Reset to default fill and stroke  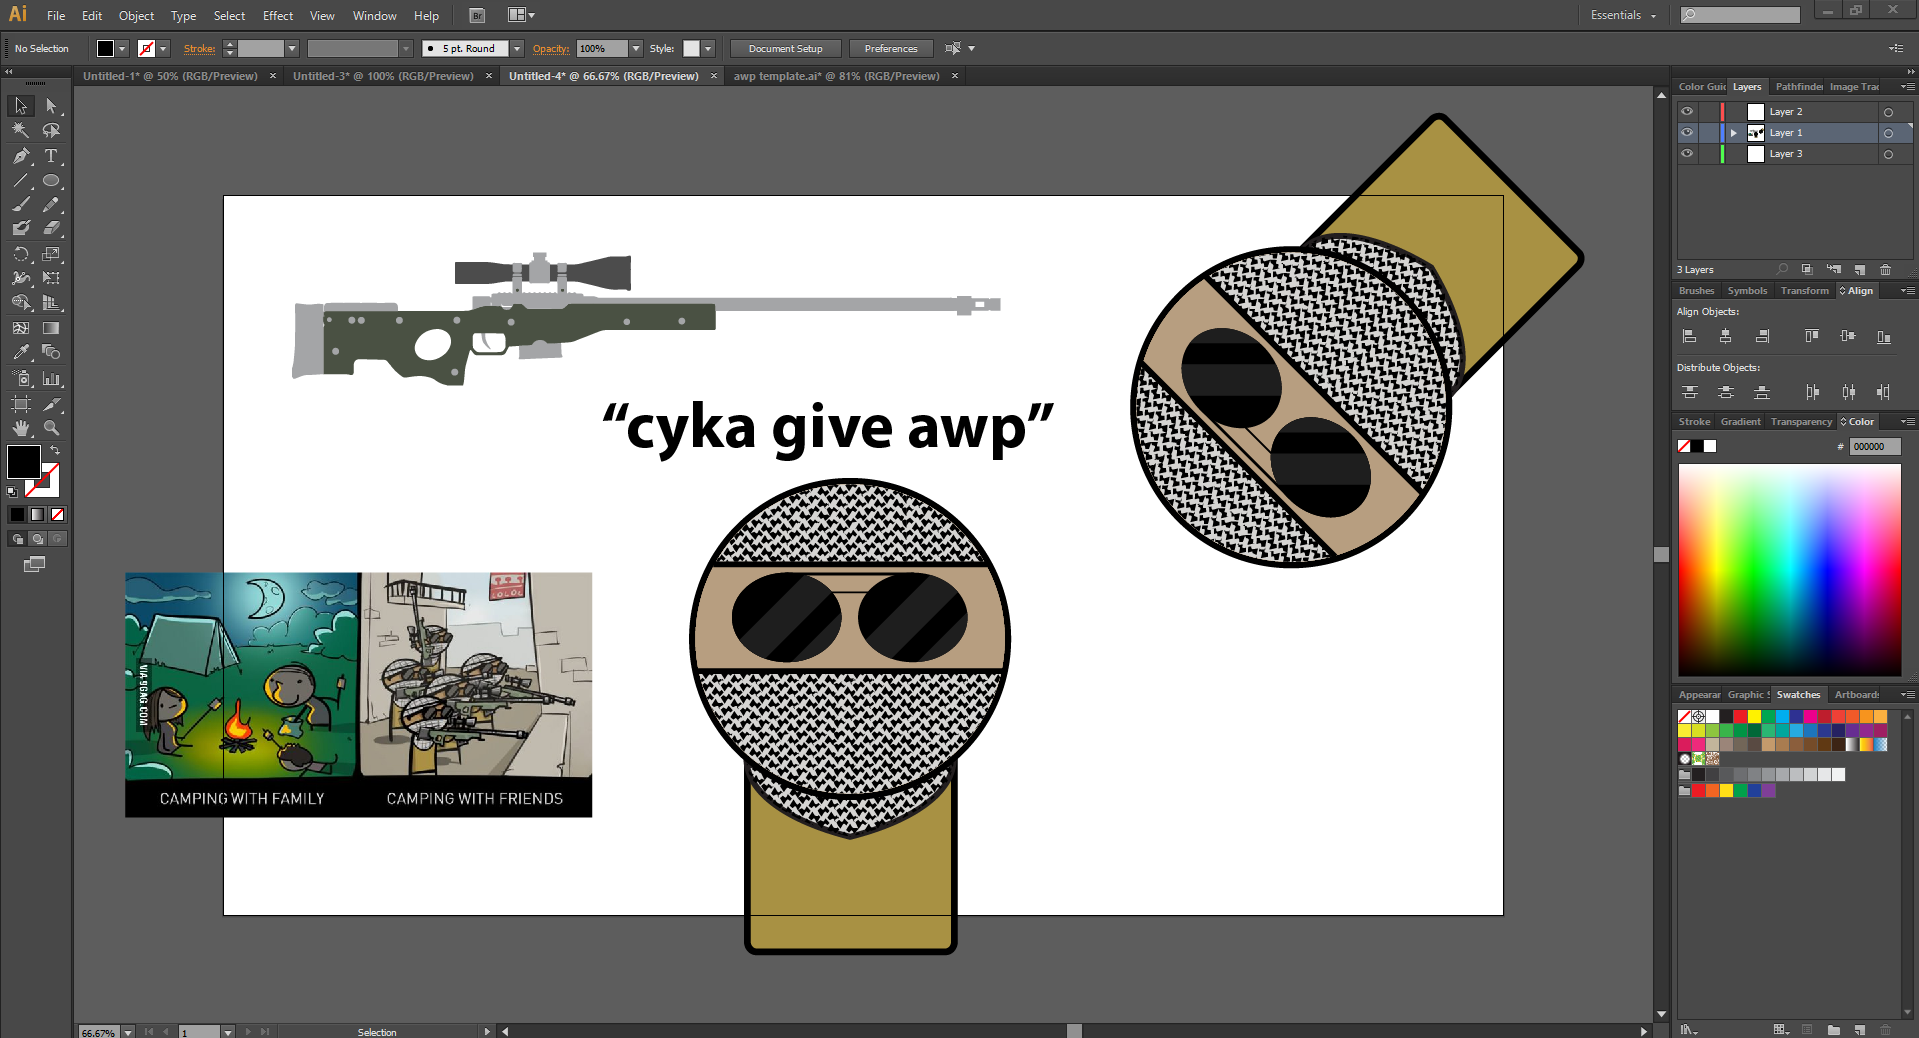coord(12,492)
